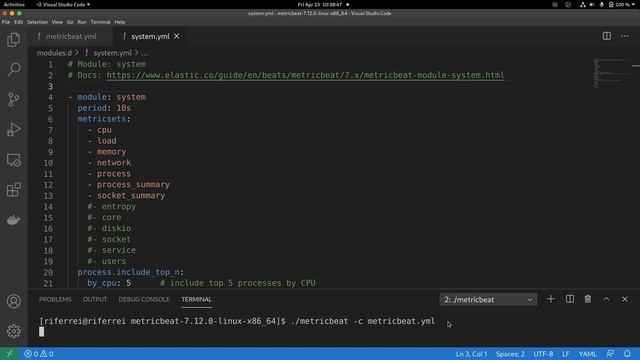The image size is (640, 360).
Task: Open elastic.co docs link on line 2
Action: 305,75
